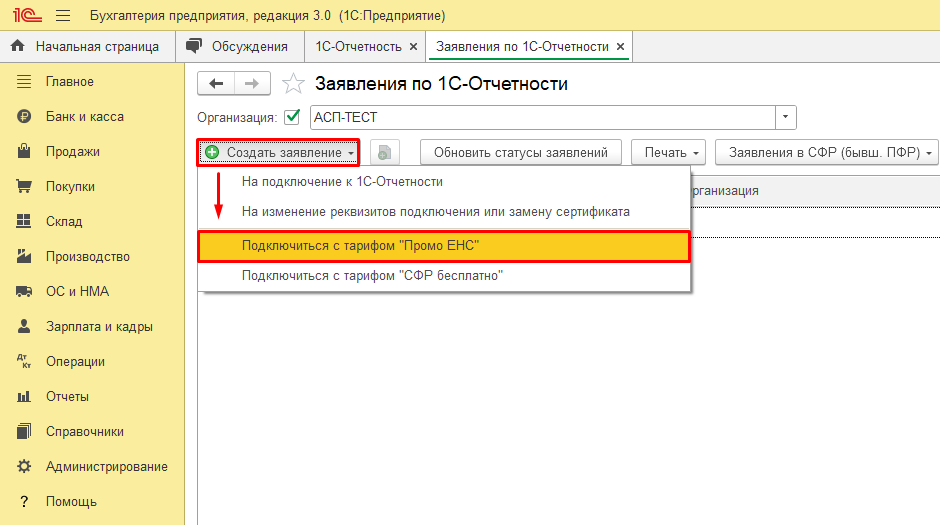Click Обновить статусы заявлений button
Image resolution: width=940 pixels, height=525 pixels.
pos(520,152)
